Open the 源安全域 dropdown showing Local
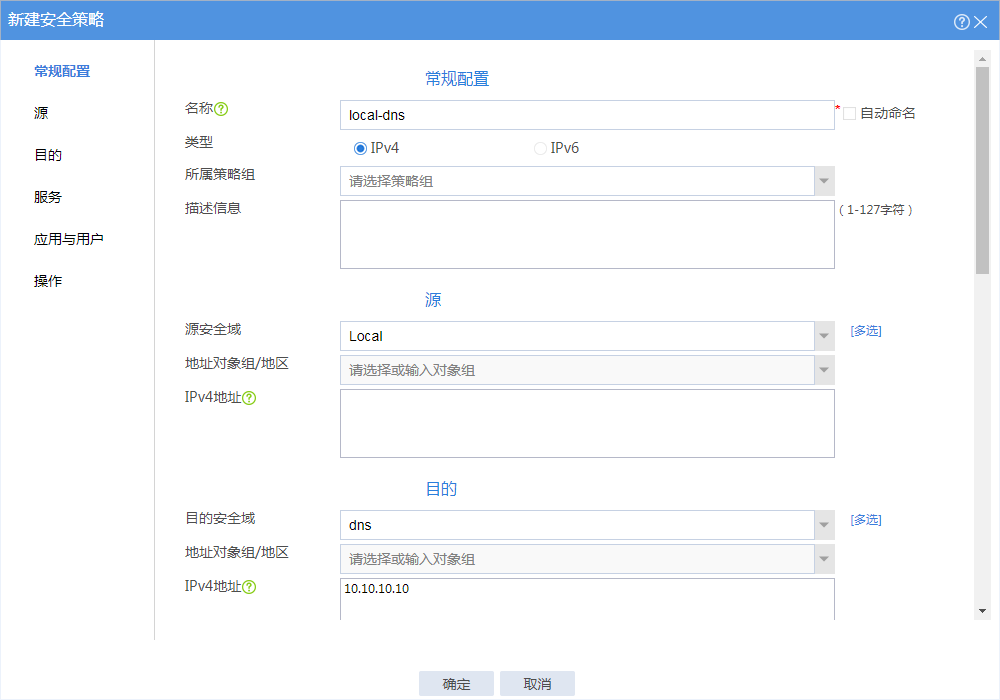Viewport: 1000px width, 700px height. (824, 336)
